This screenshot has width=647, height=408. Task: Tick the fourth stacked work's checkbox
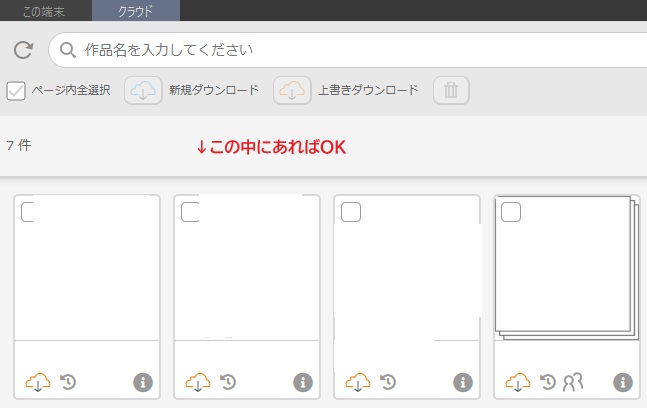tap(510, 211)
